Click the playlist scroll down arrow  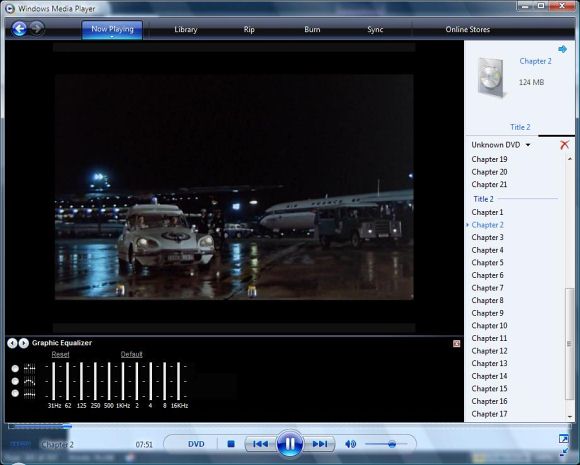(x=570, y=417)
